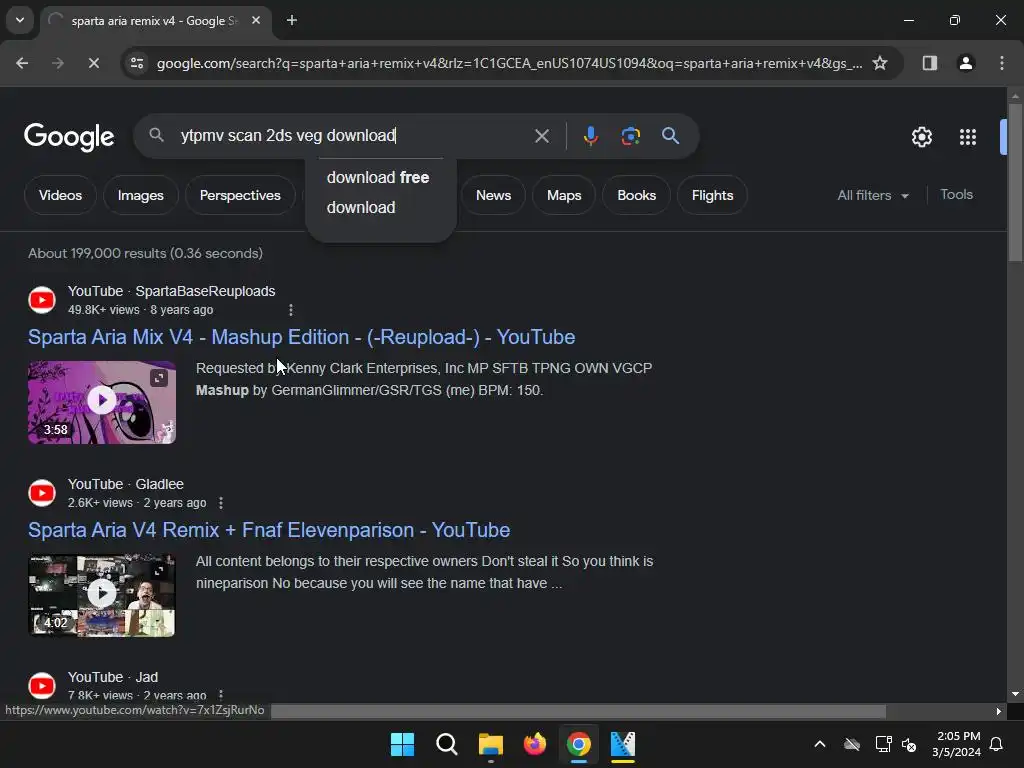Open File Explorer from taskbar
The image size is (1024, 768).
coord(490,744)
